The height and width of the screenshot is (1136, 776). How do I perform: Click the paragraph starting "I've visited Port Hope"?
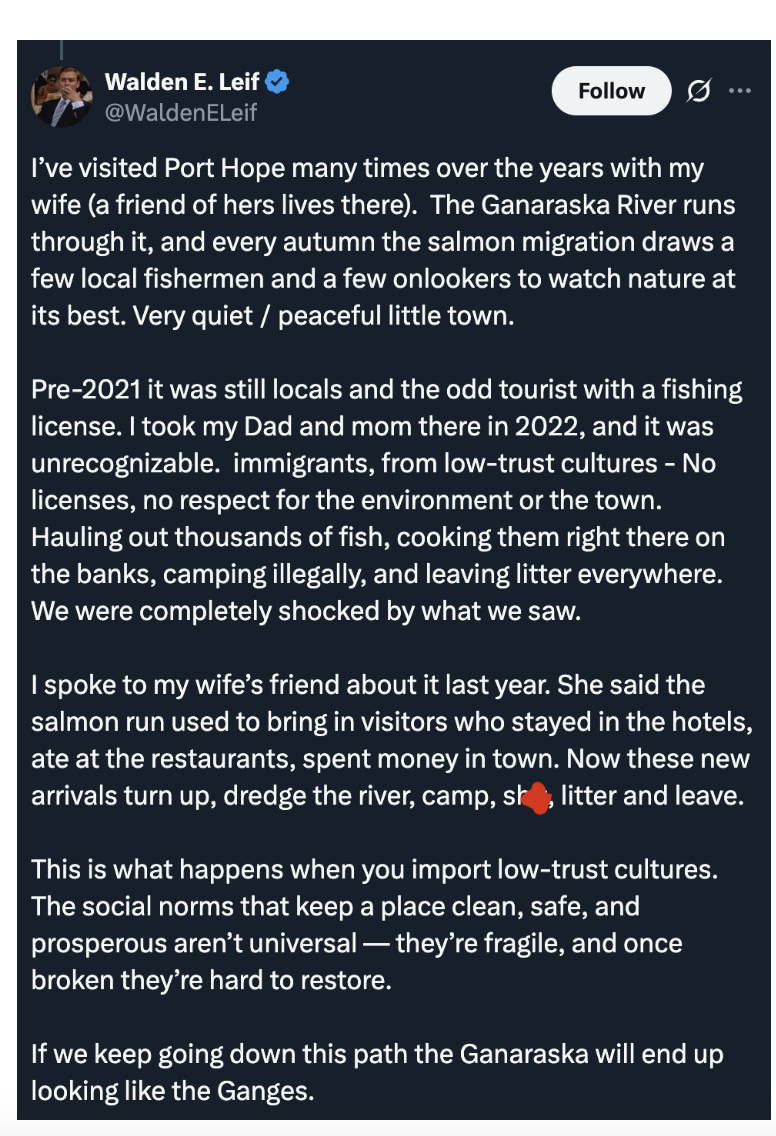(x=383, y=241)
